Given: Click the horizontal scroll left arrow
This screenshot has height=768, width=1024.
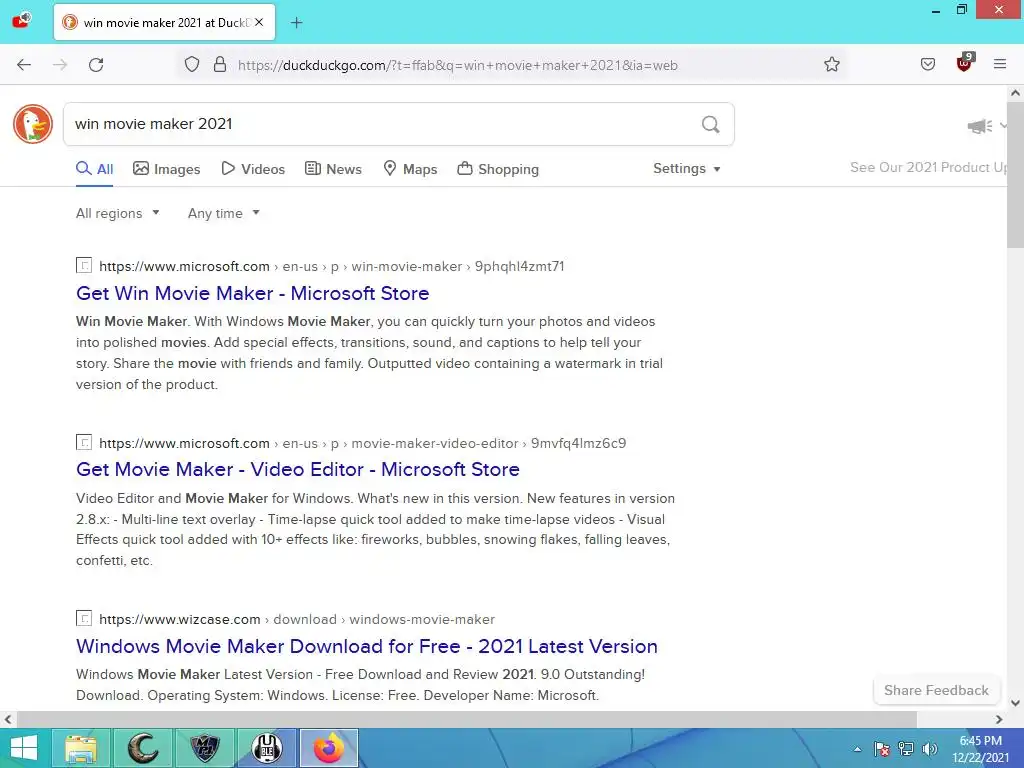Looking at the screenshot, I should [8, 719].
